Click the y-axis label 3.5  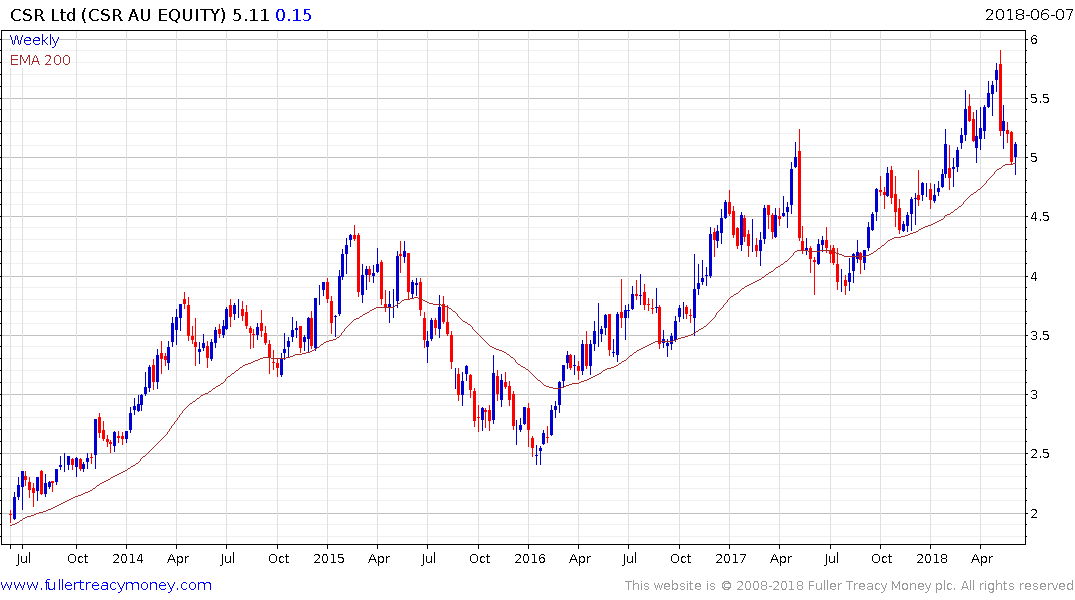pos(1039,335)
